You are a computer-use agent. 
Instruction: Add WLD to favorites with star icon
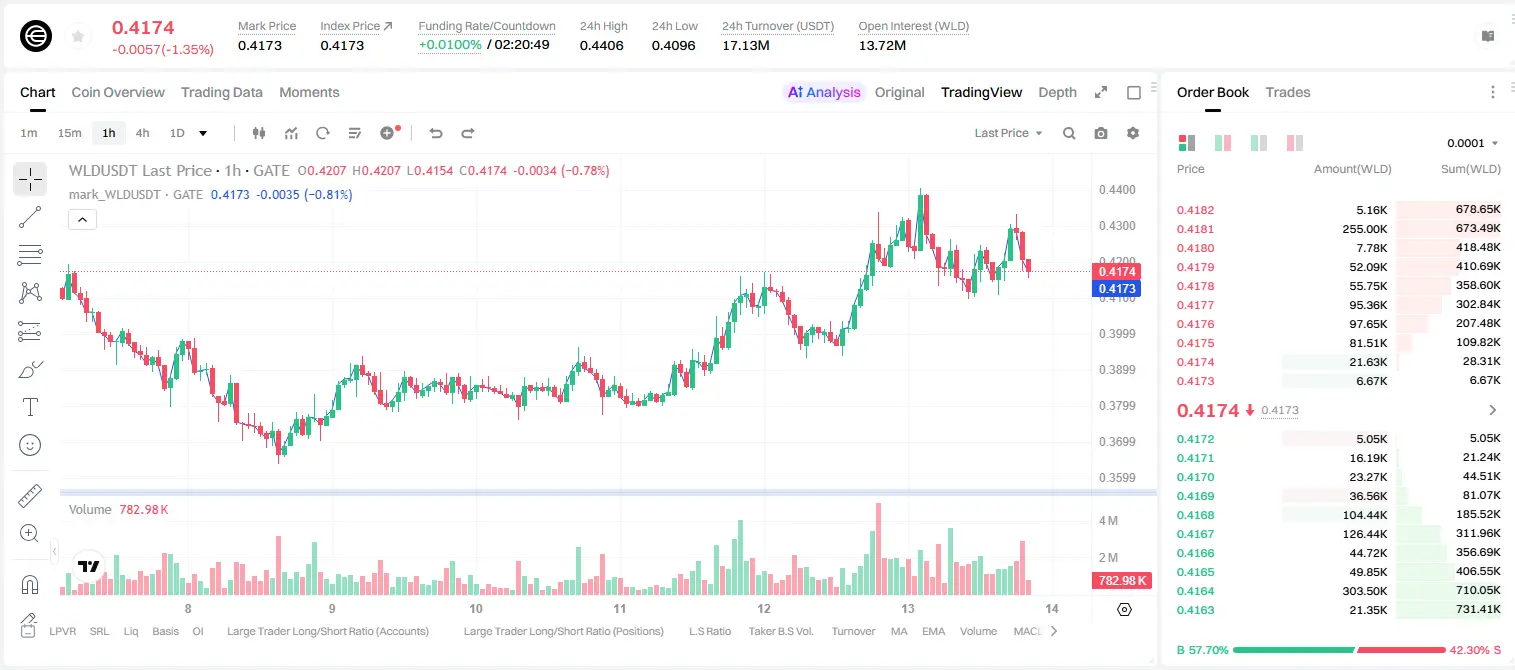78,36
